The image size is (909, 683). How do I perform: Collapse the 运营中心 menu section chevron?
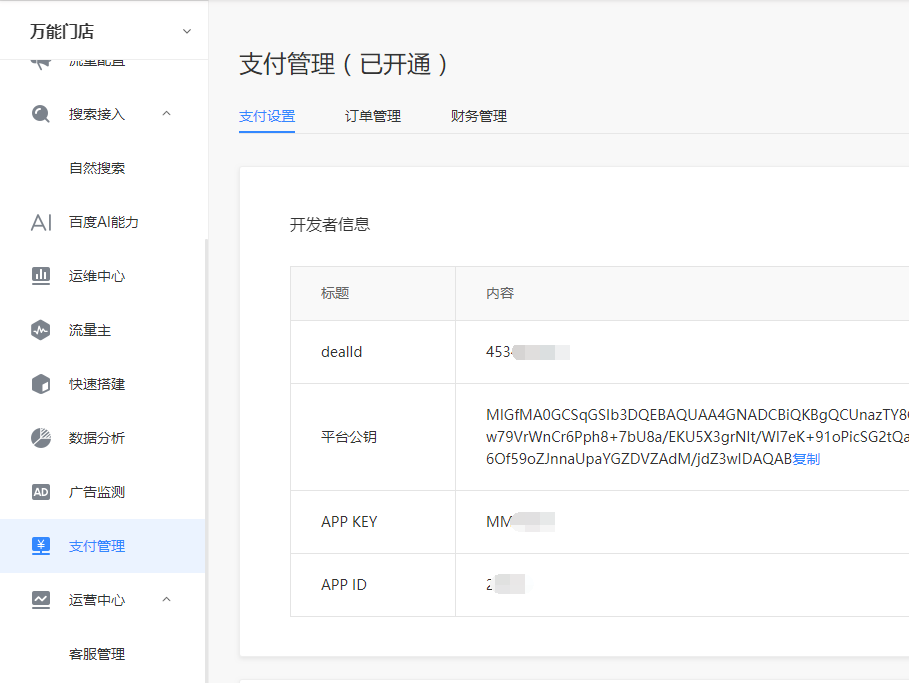coord(167,600)
